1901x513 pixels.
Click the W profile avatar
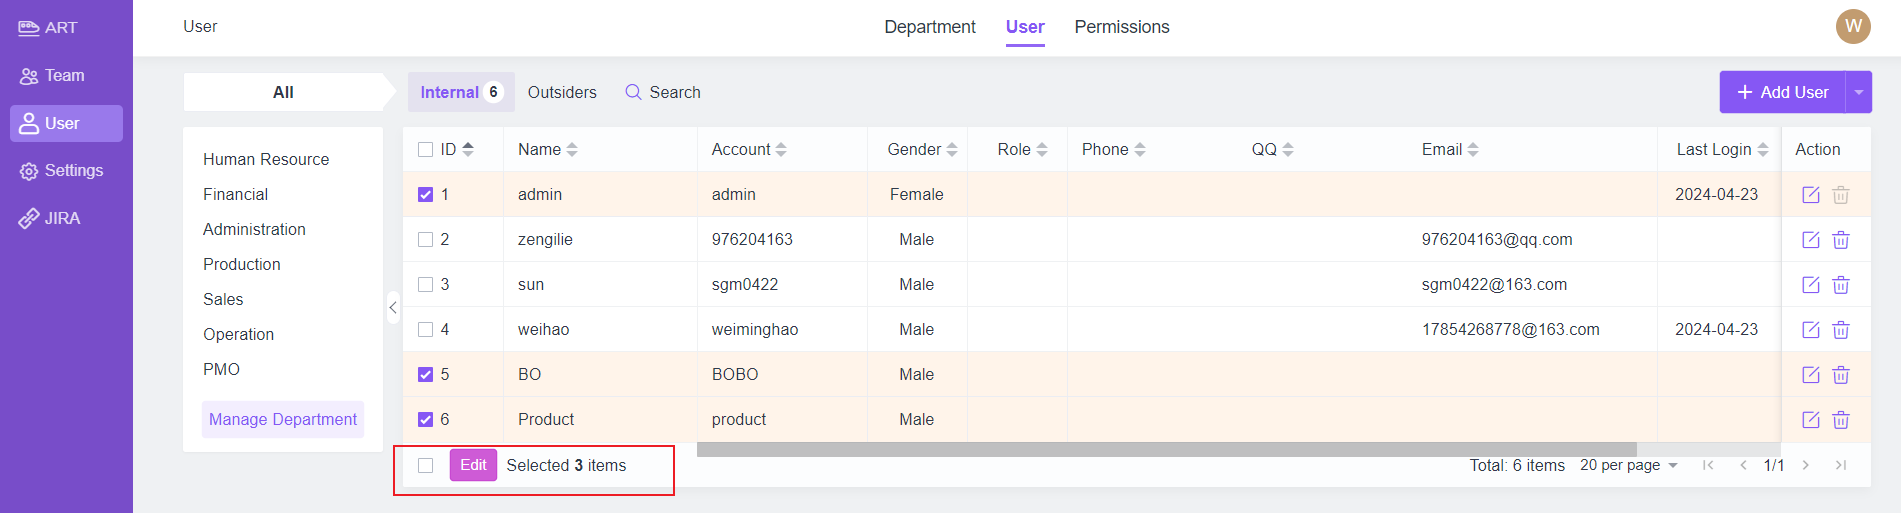[1853, 26]
